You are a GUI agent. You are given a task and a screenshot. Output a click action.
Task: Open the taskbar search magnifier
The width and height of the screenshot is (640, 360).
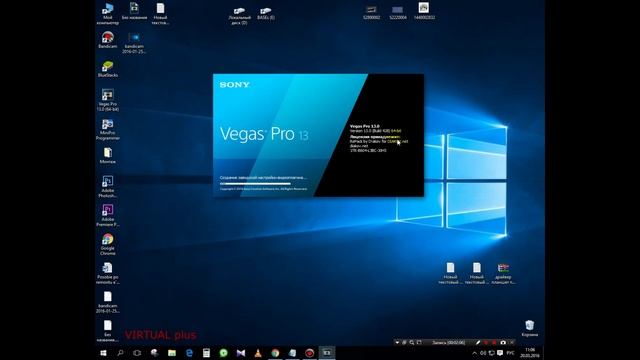tap(120, 353)
